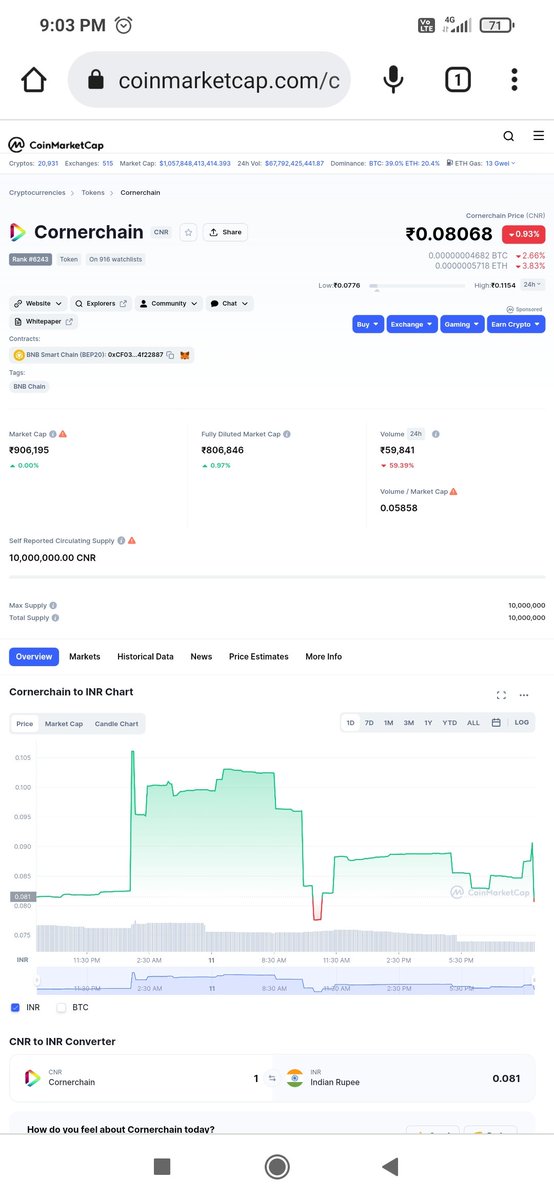Click the Total Supply info icon

click(x=55, y=618)
